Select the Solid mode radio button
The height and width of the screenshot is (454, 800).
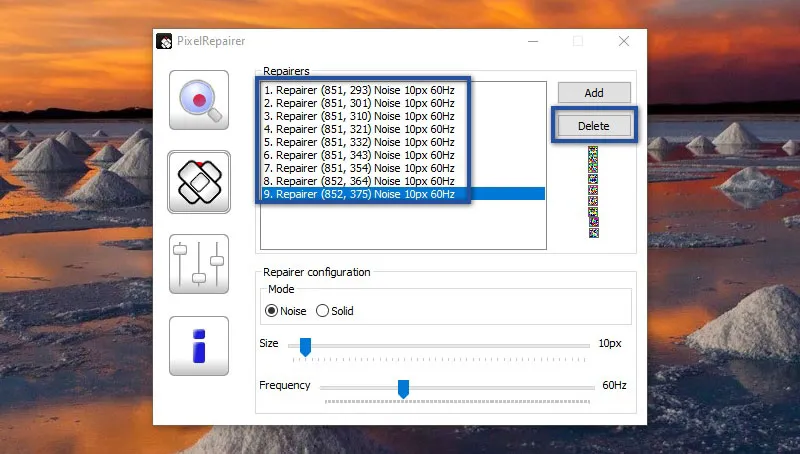tap(322, 311)
